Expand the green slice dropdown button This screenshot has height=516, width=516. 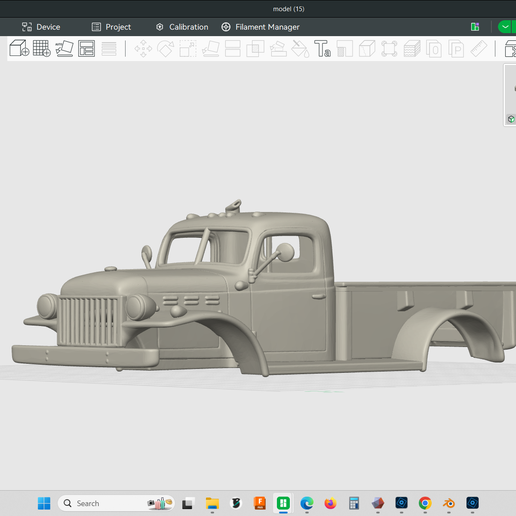point(506,27)
